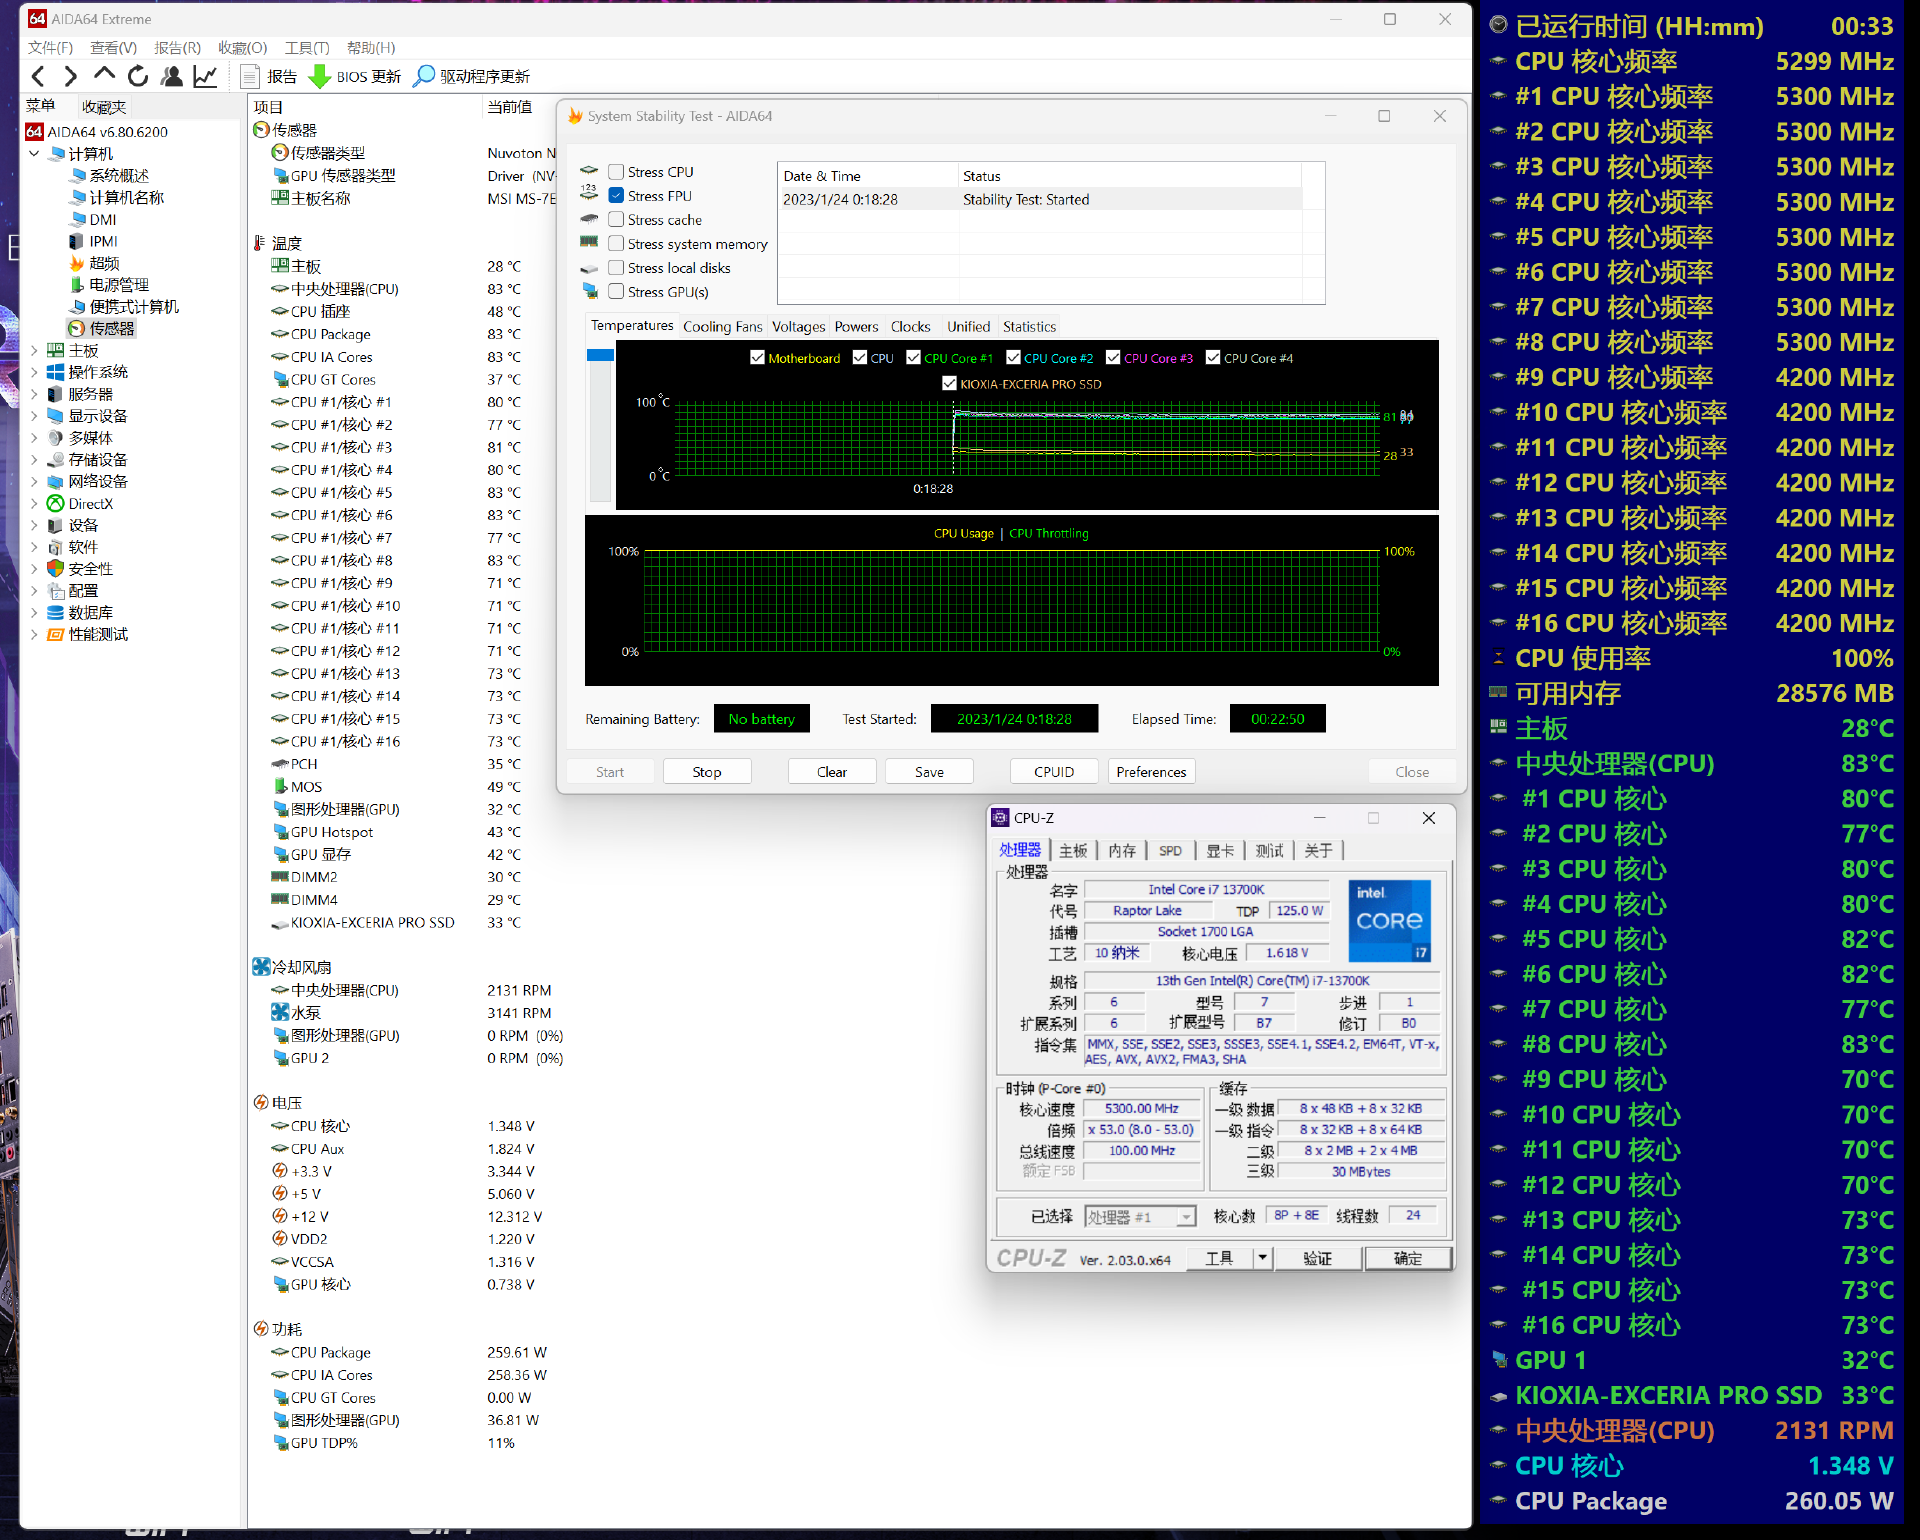The image size is (1920, 1540).
Task: Click the 驱动程序更新 magnifier icon
Action: [424, 76]
